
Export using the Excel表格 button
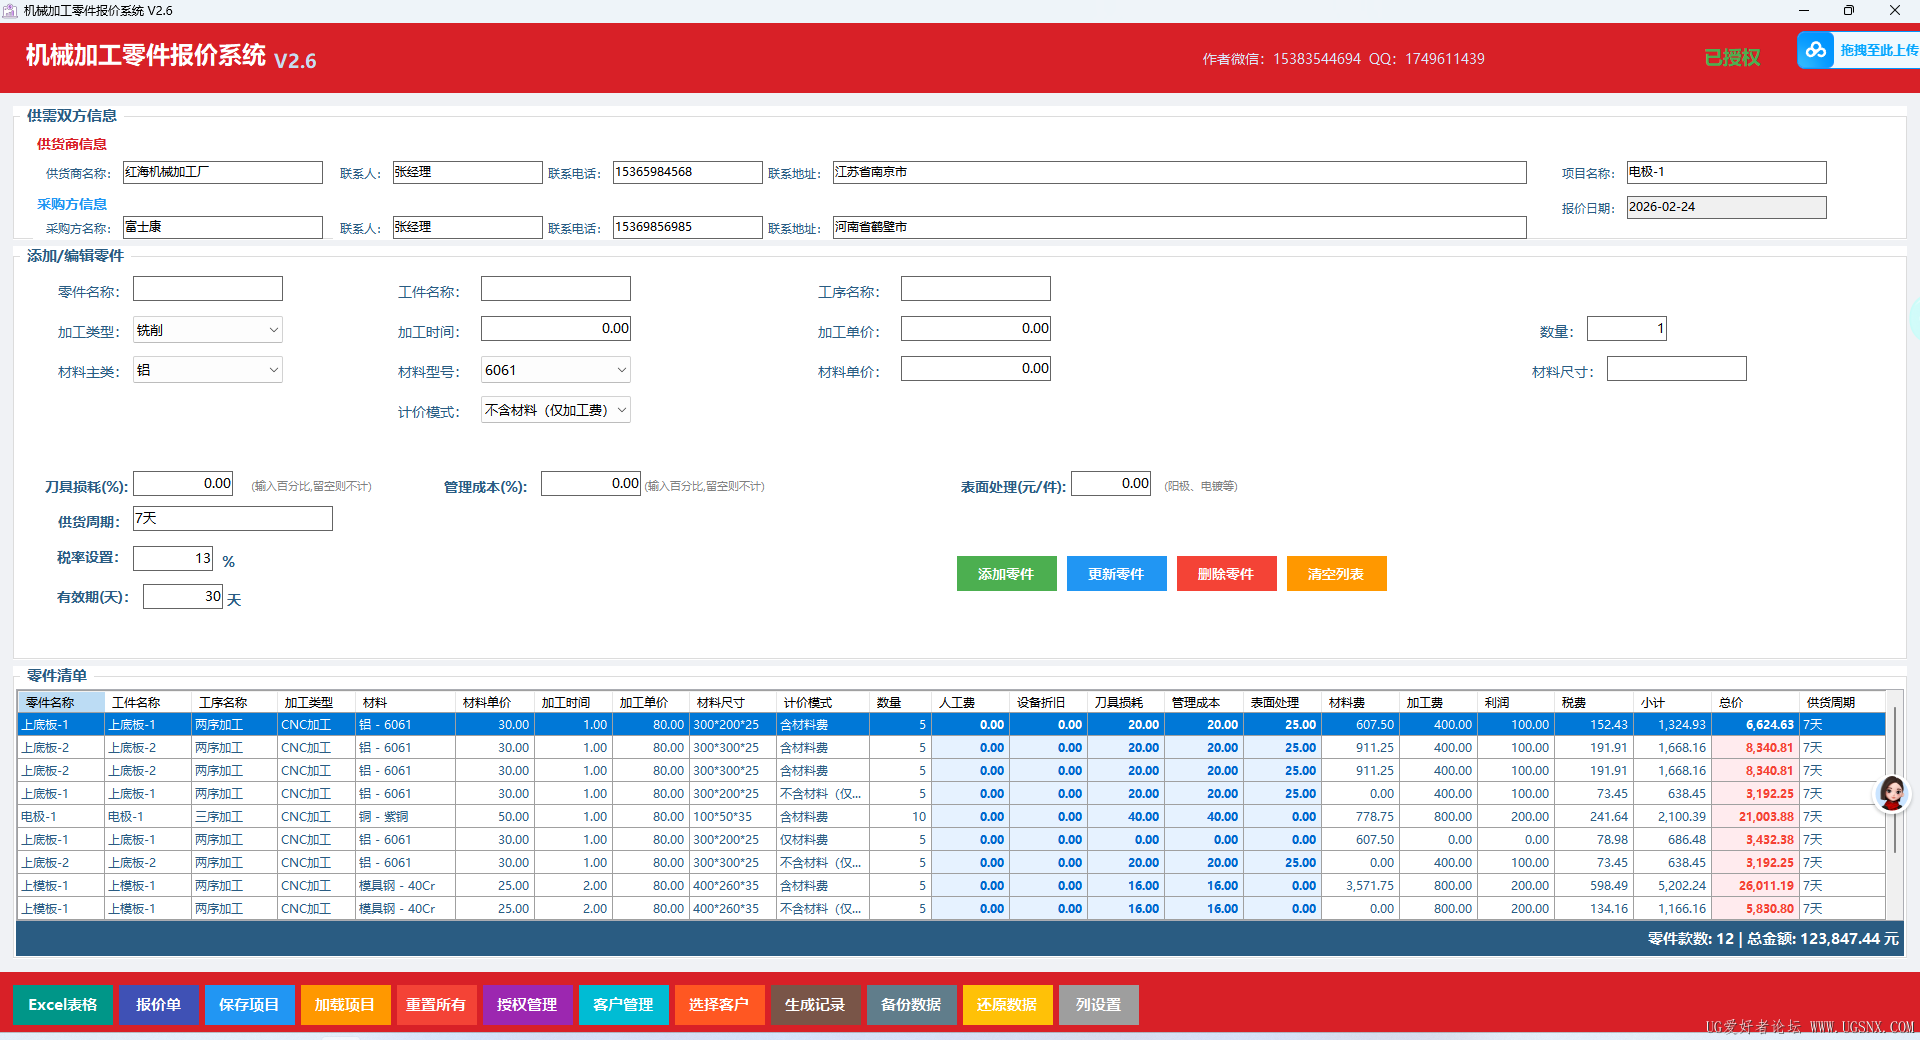62,1005
